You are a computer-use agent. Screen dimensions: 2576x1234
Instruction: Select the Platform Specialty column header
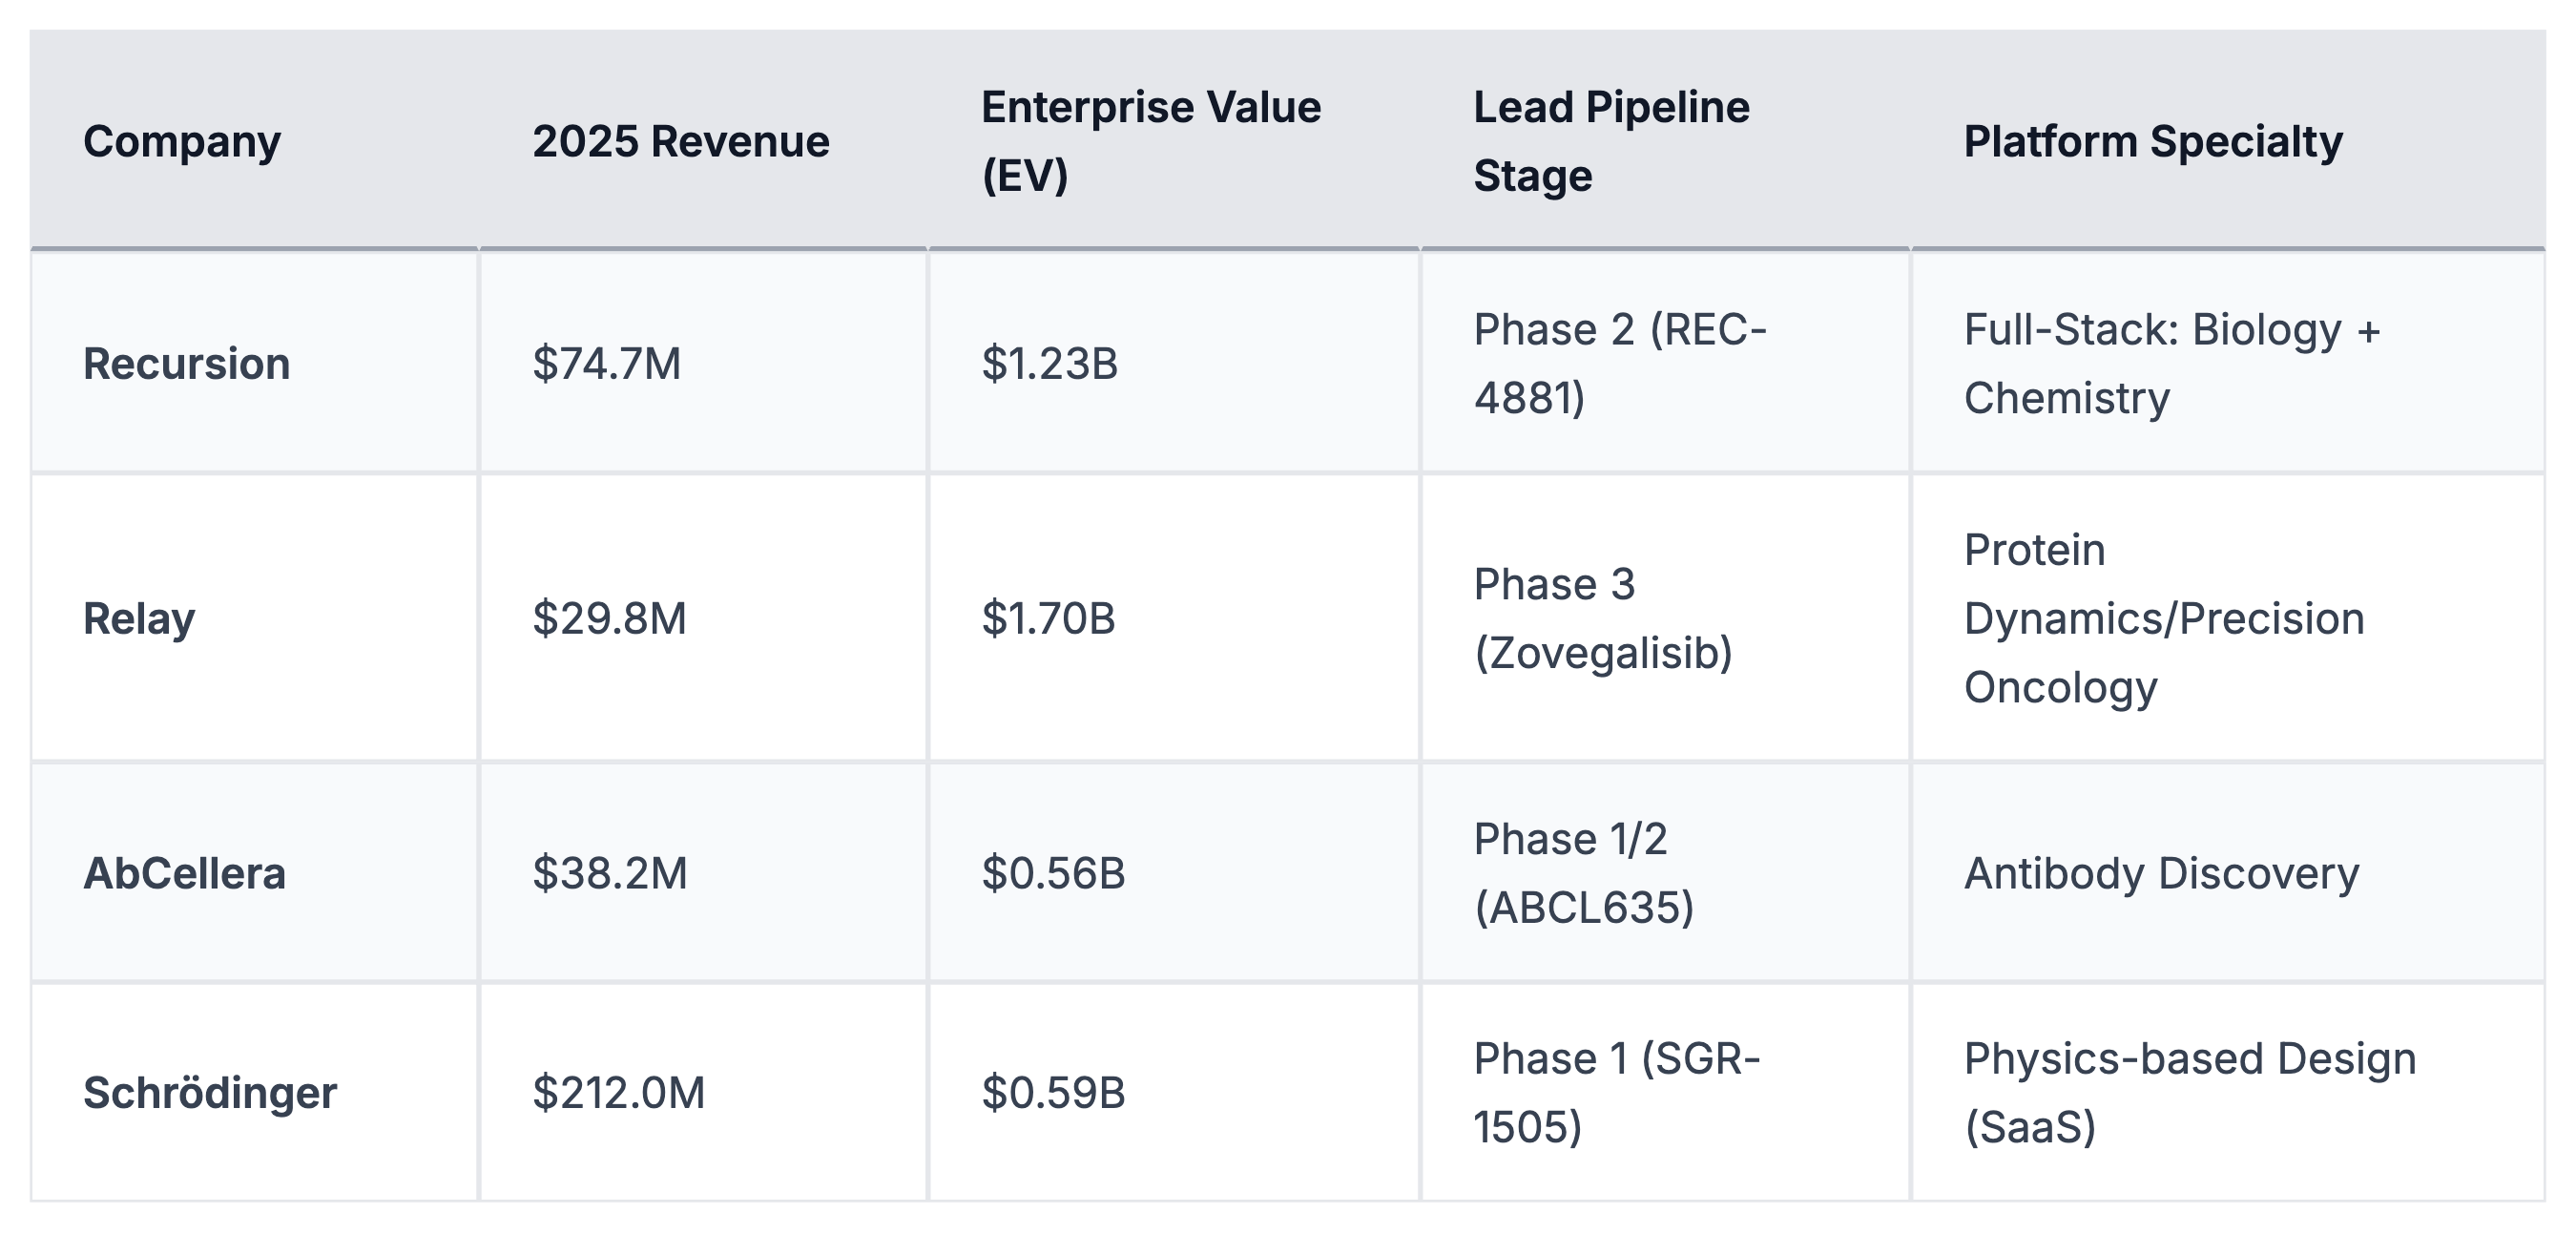tap(2152, 141)
